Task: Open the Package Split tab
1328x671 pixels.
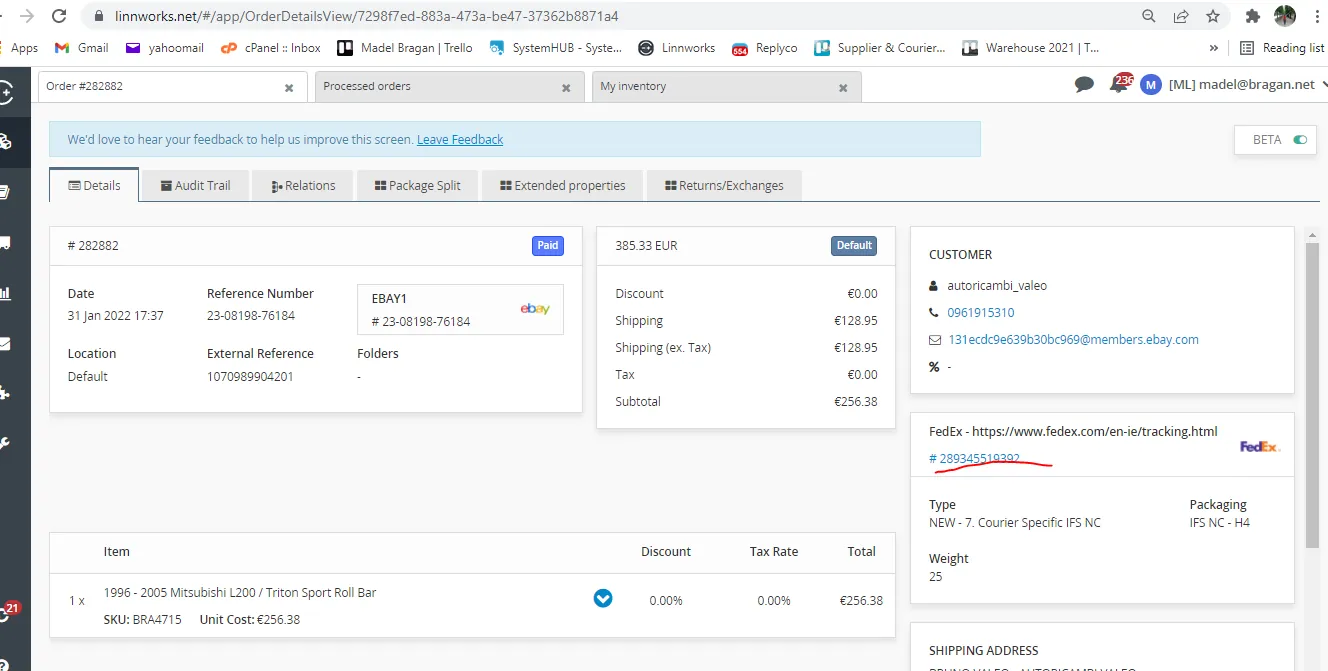Action: point(417,185)
